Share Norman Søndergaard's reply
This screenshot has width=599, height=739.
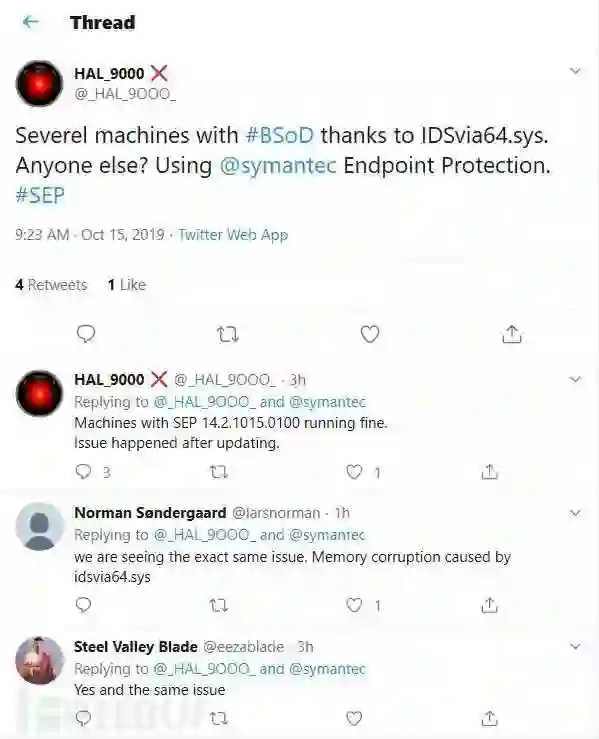point(490,605)
